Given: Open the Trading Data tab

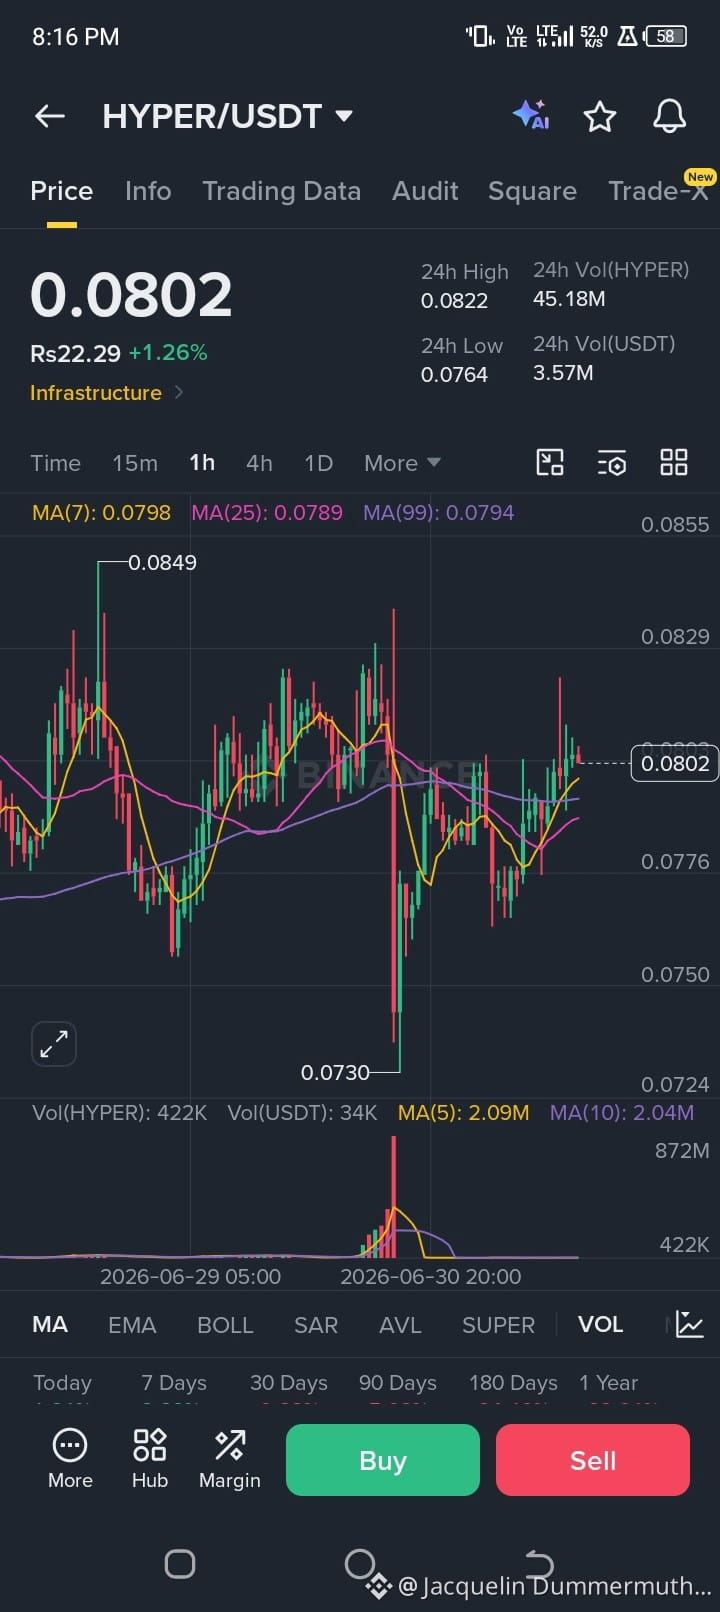Looking at the screenshot, I should (x=281, y=191).
